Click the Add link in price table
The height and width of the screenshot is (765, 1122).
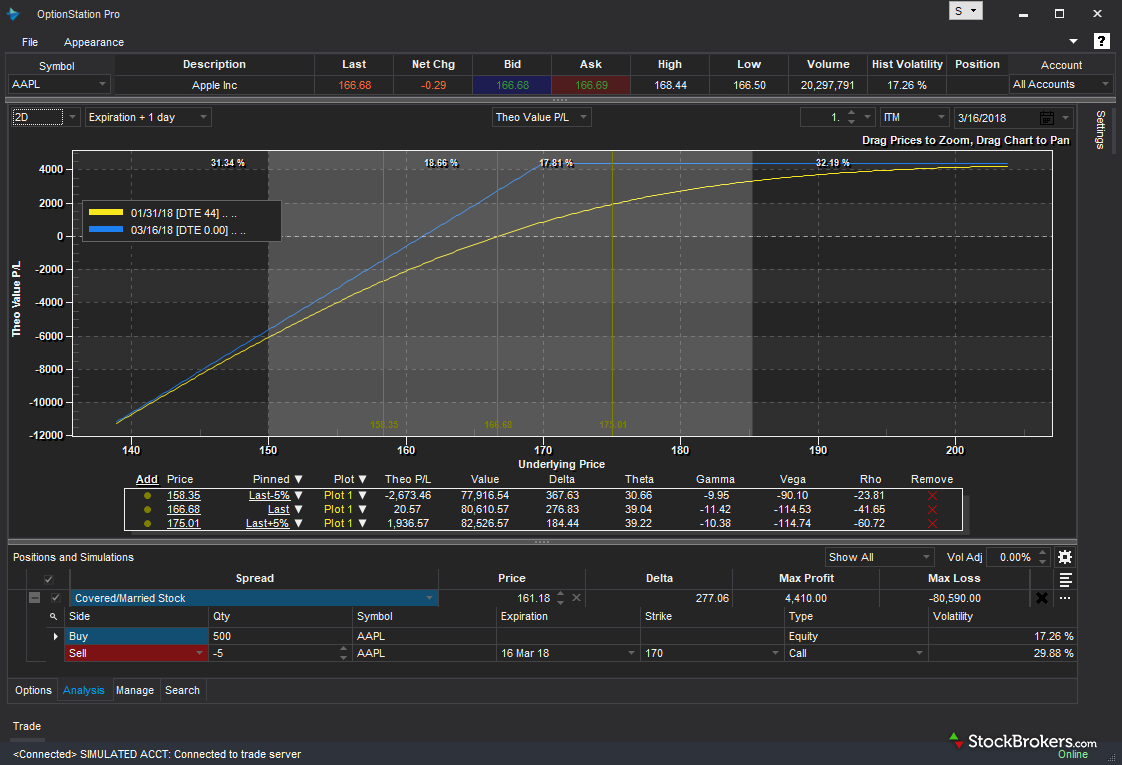tap(147, 479)
